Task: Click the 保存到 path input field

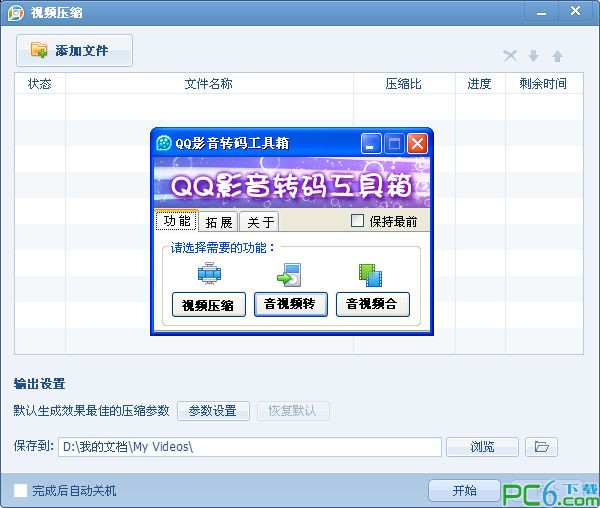Action: click(250, 447)
